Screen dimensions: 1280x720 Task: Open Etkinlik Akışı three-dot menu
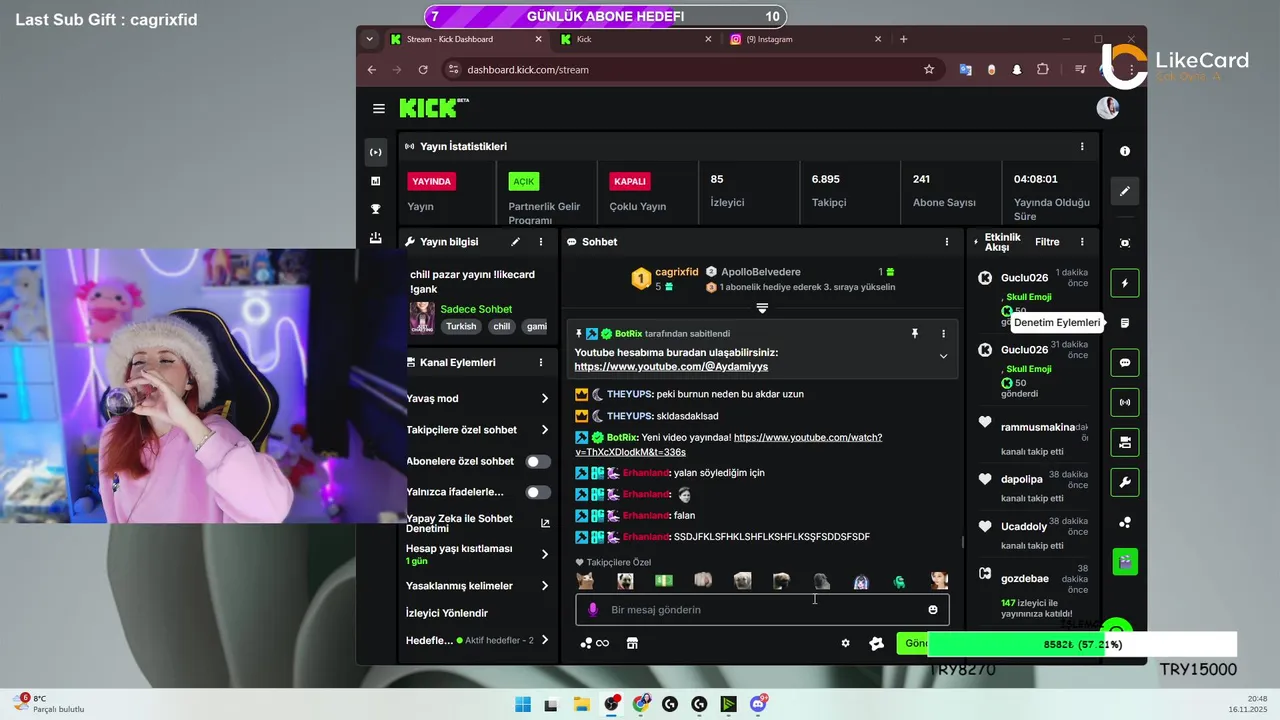click(x=1081, y=242)
